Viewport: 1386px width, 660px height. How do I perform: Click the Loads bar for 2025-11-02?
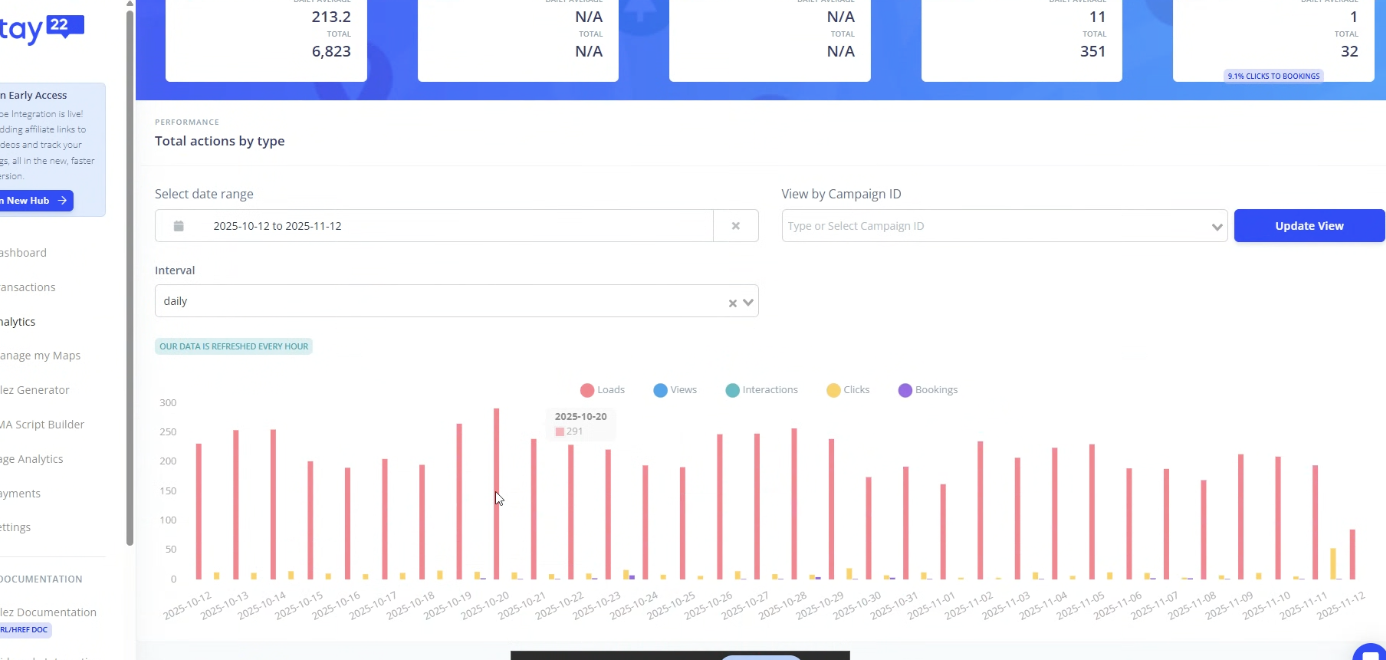(x=980, y=510)
